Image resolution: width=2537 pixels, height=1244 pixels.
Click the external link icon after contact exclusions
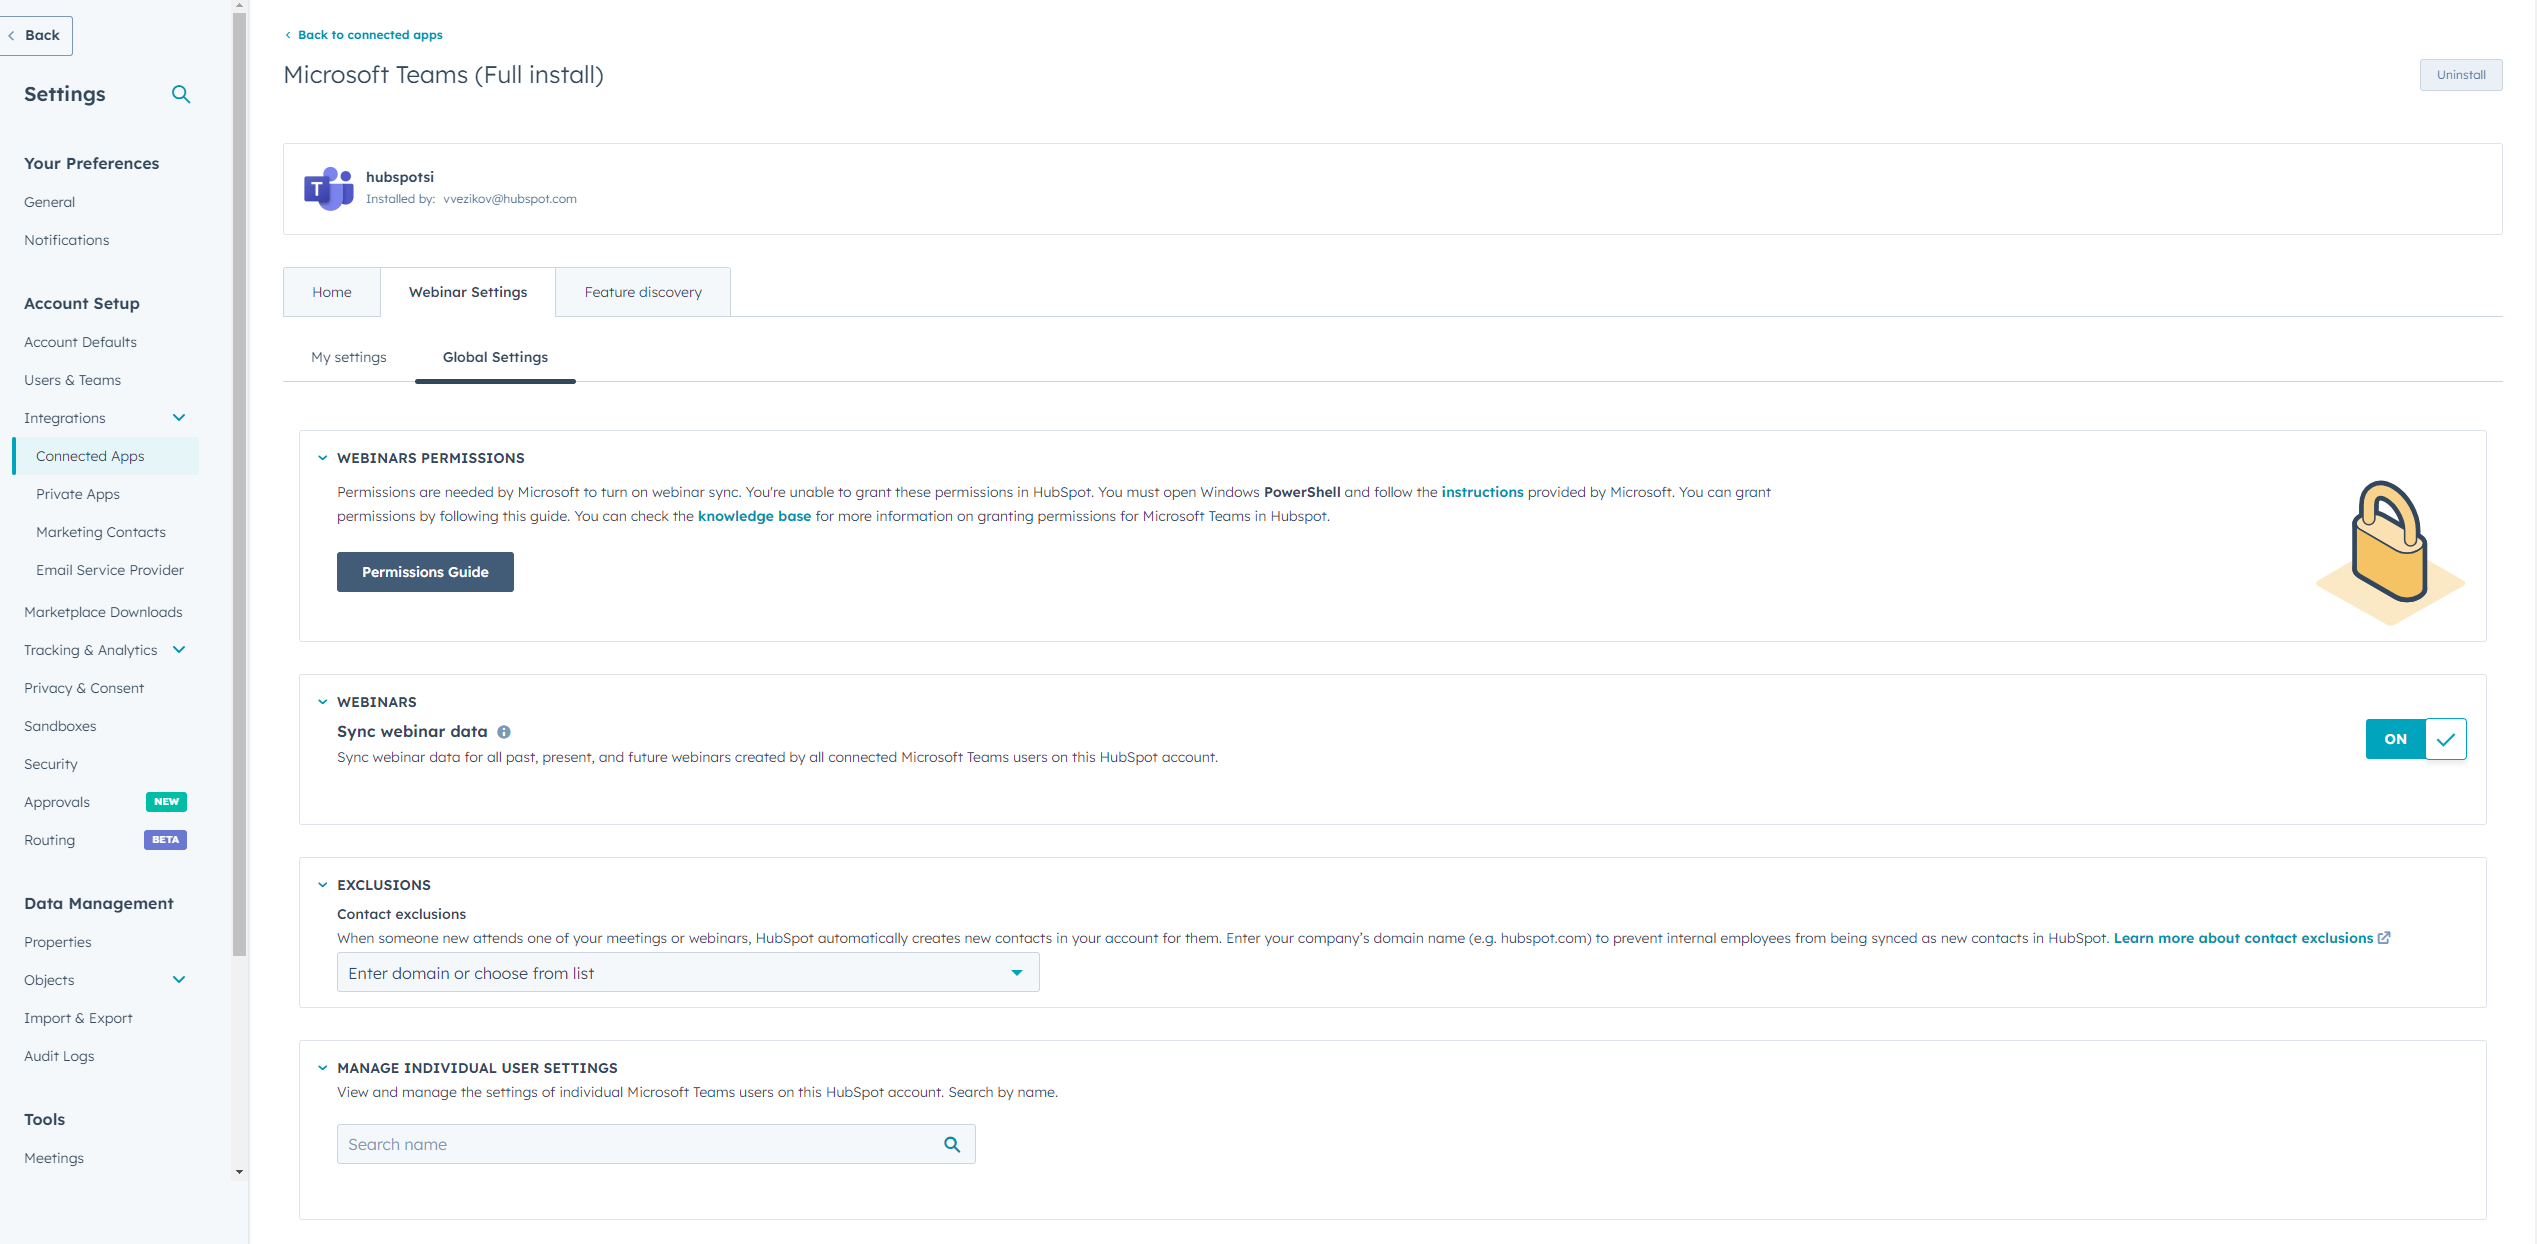pyautogui.click(x=2384, y=938)
